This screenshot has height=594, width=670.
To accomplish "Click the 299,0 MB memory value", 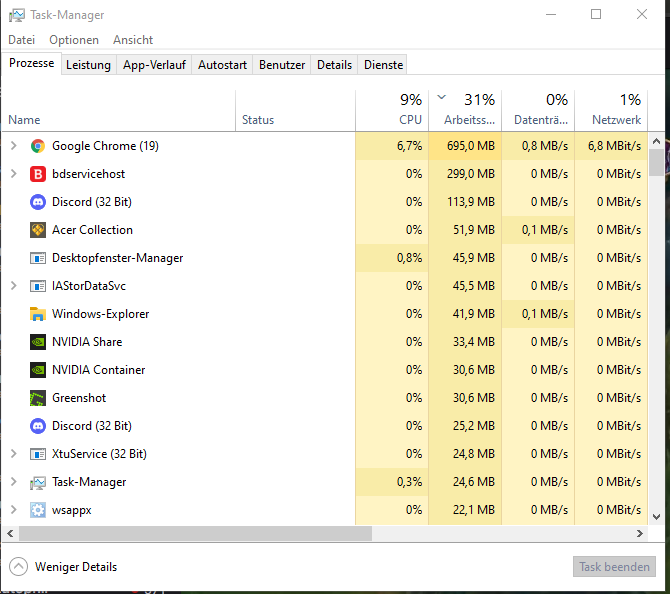I will [x=470, y=174].
